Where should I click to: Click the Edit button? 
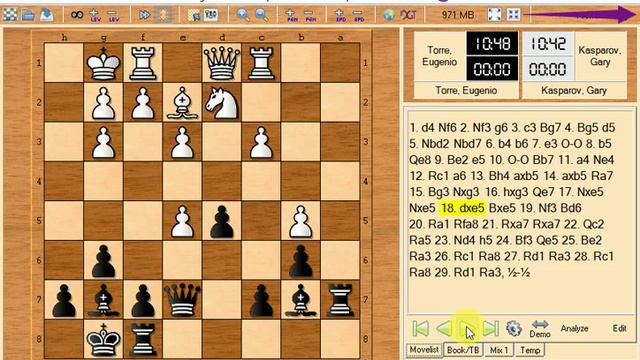(x=619, y=328)
